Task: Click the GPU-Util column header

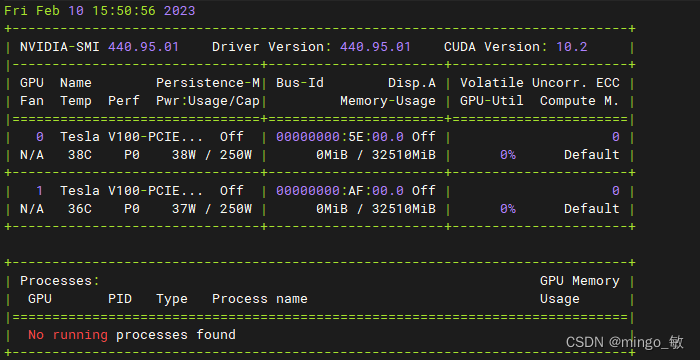Action: [492, 101]
